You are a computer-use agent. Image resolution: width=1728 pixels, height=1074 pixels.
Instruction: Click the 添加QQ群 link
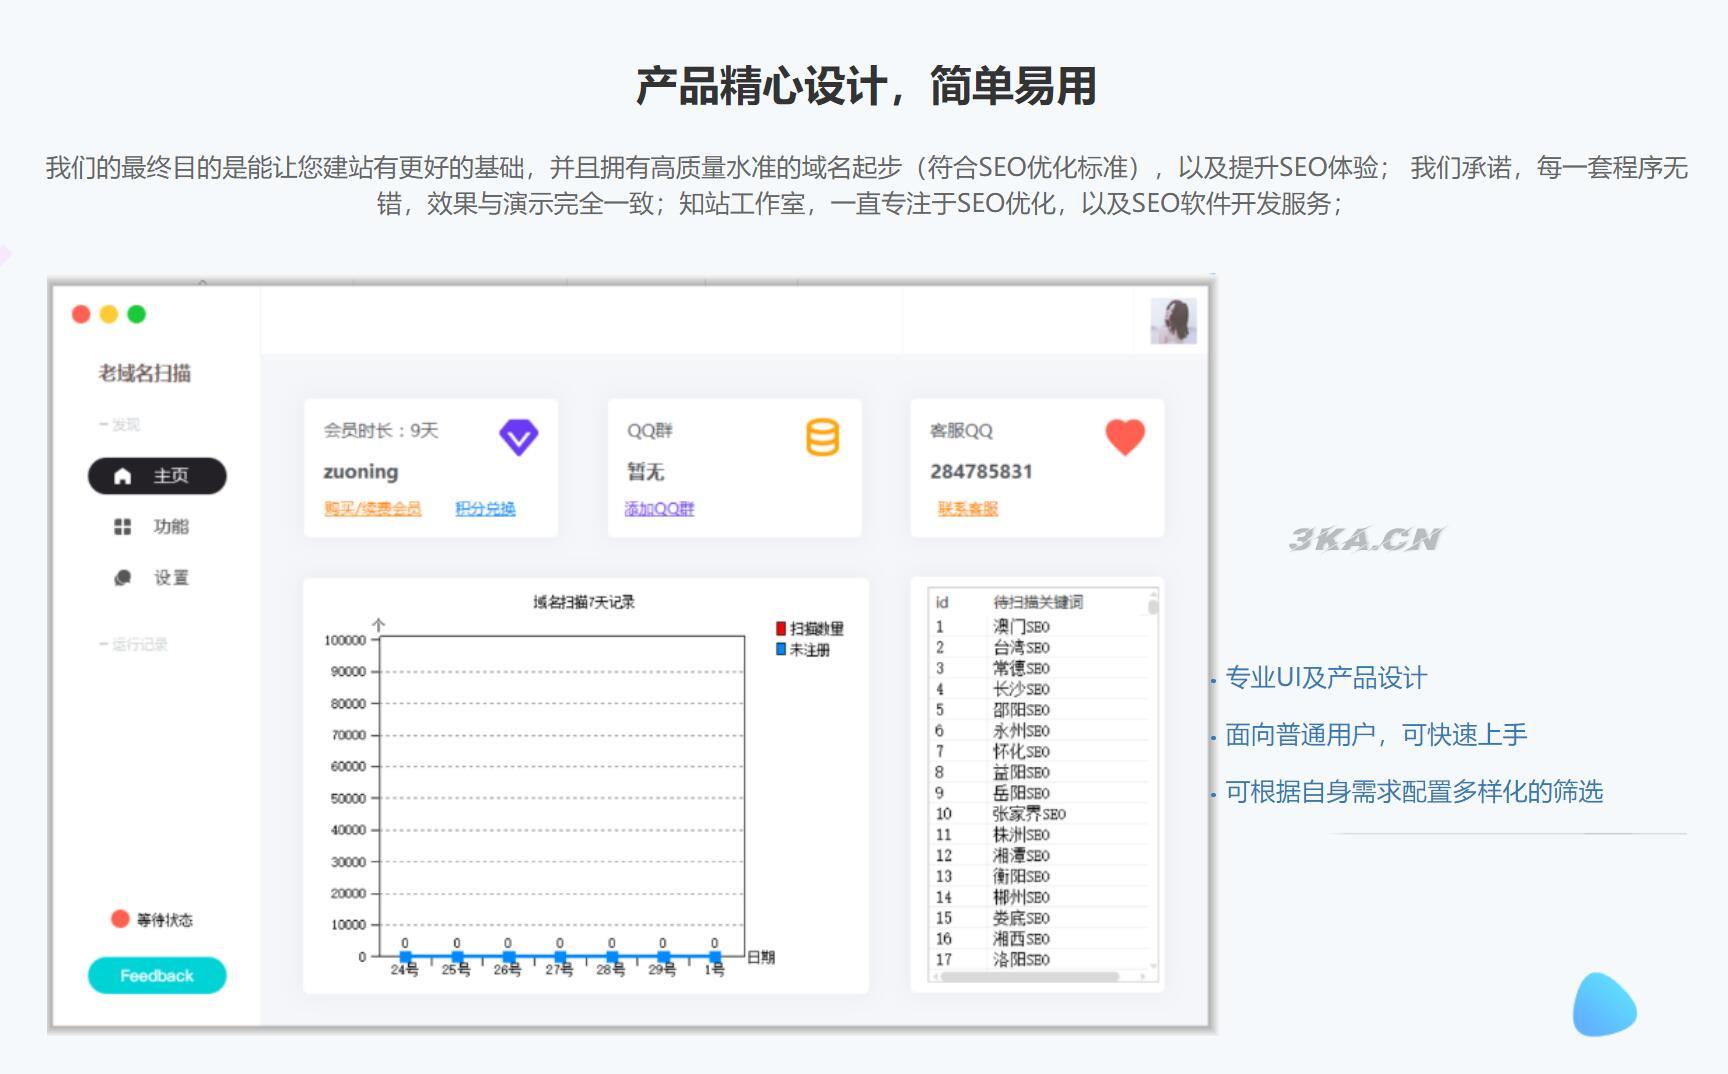pyautogui.click(x=659, y=509)
